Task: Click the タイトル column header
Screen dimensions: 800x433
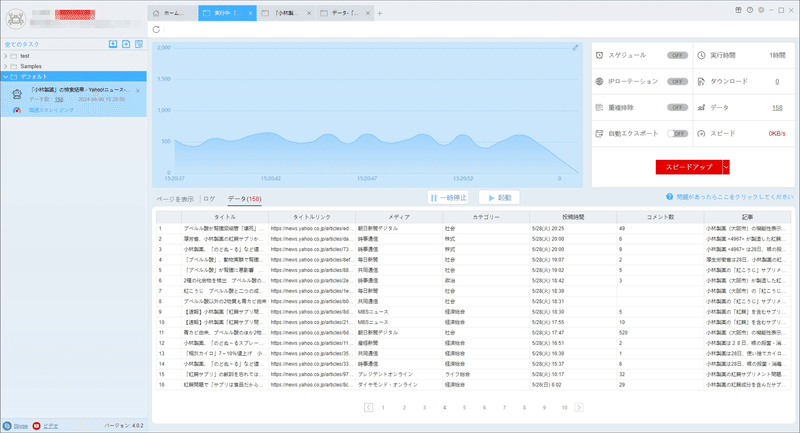Action: tap(225, 217)
